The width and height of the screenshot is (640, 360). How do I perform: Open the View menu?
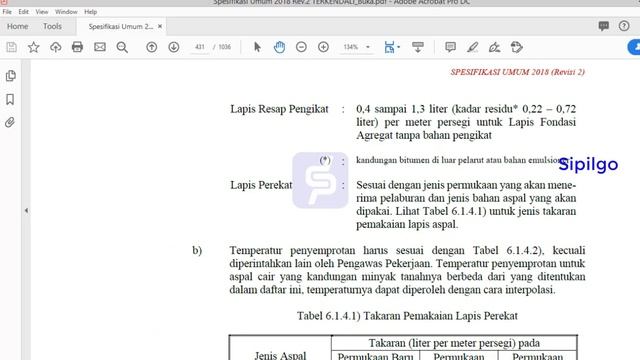click(42, 12)
